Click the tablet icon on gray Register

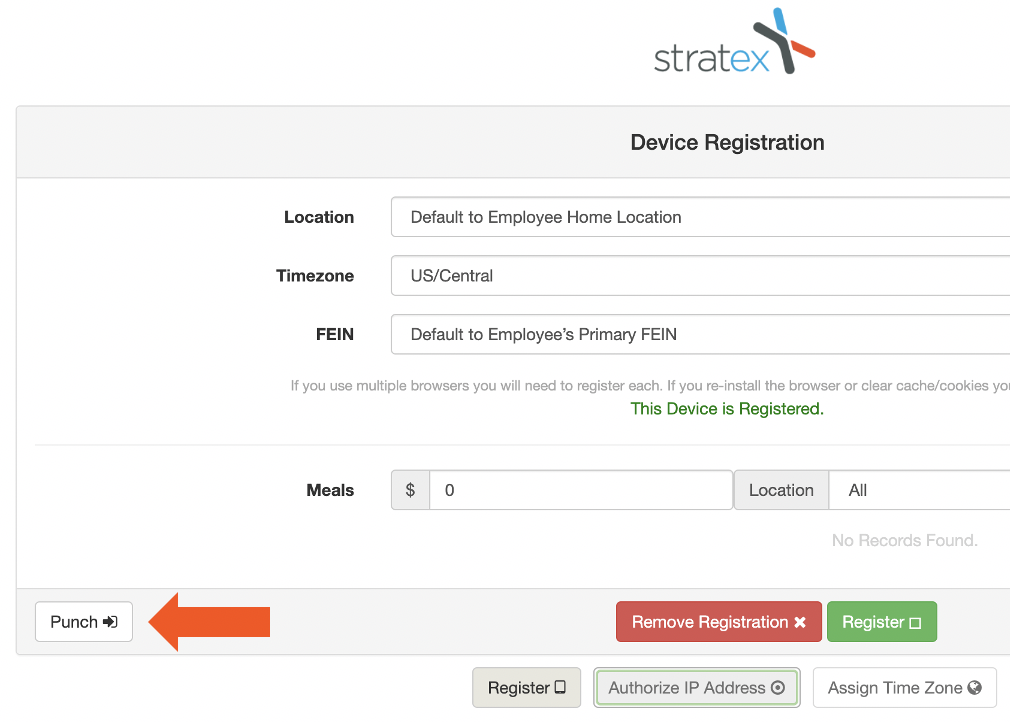560,688
